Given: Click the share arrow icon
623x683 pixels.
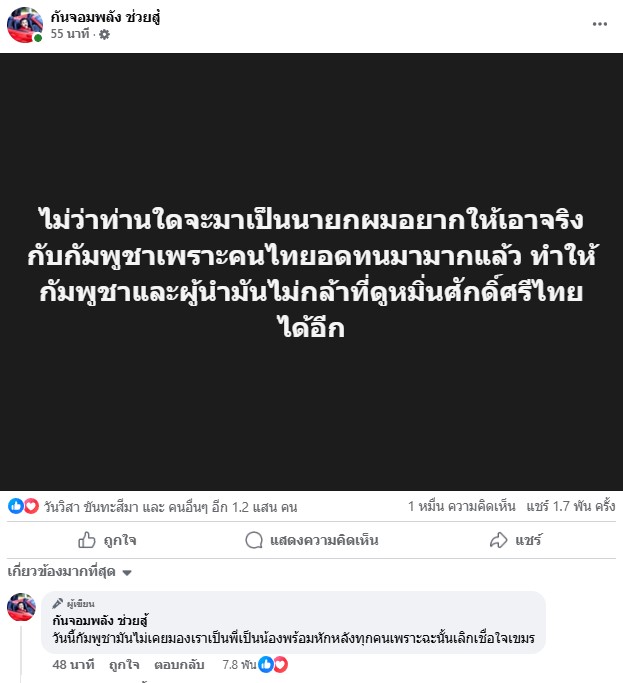Looking at the screenshot, I should point(498,540).
